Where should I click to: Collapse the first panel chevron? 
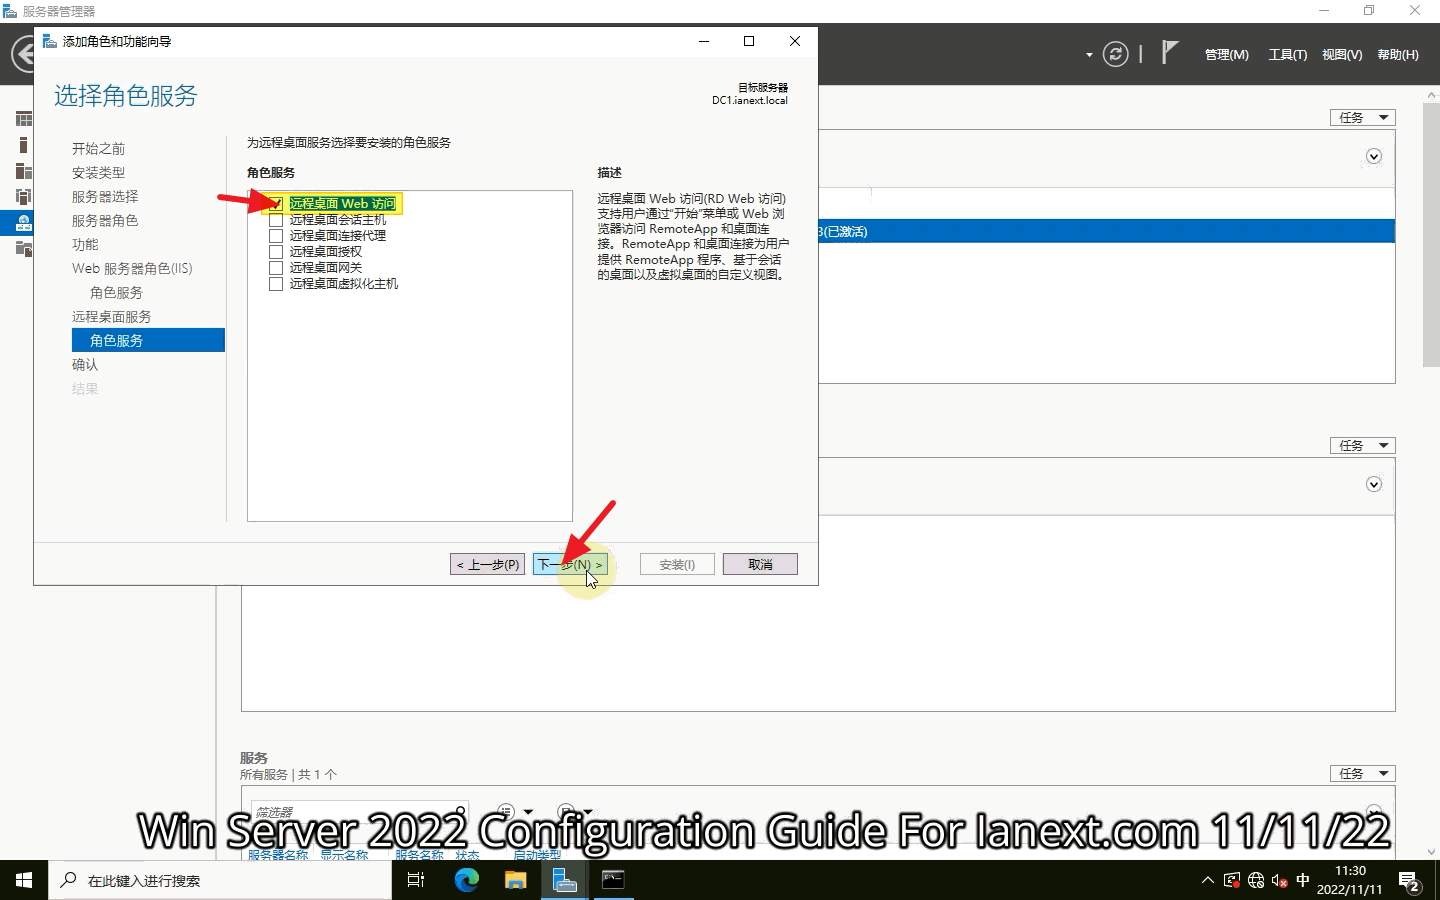pyautogui.click(x=1374, y=156)
